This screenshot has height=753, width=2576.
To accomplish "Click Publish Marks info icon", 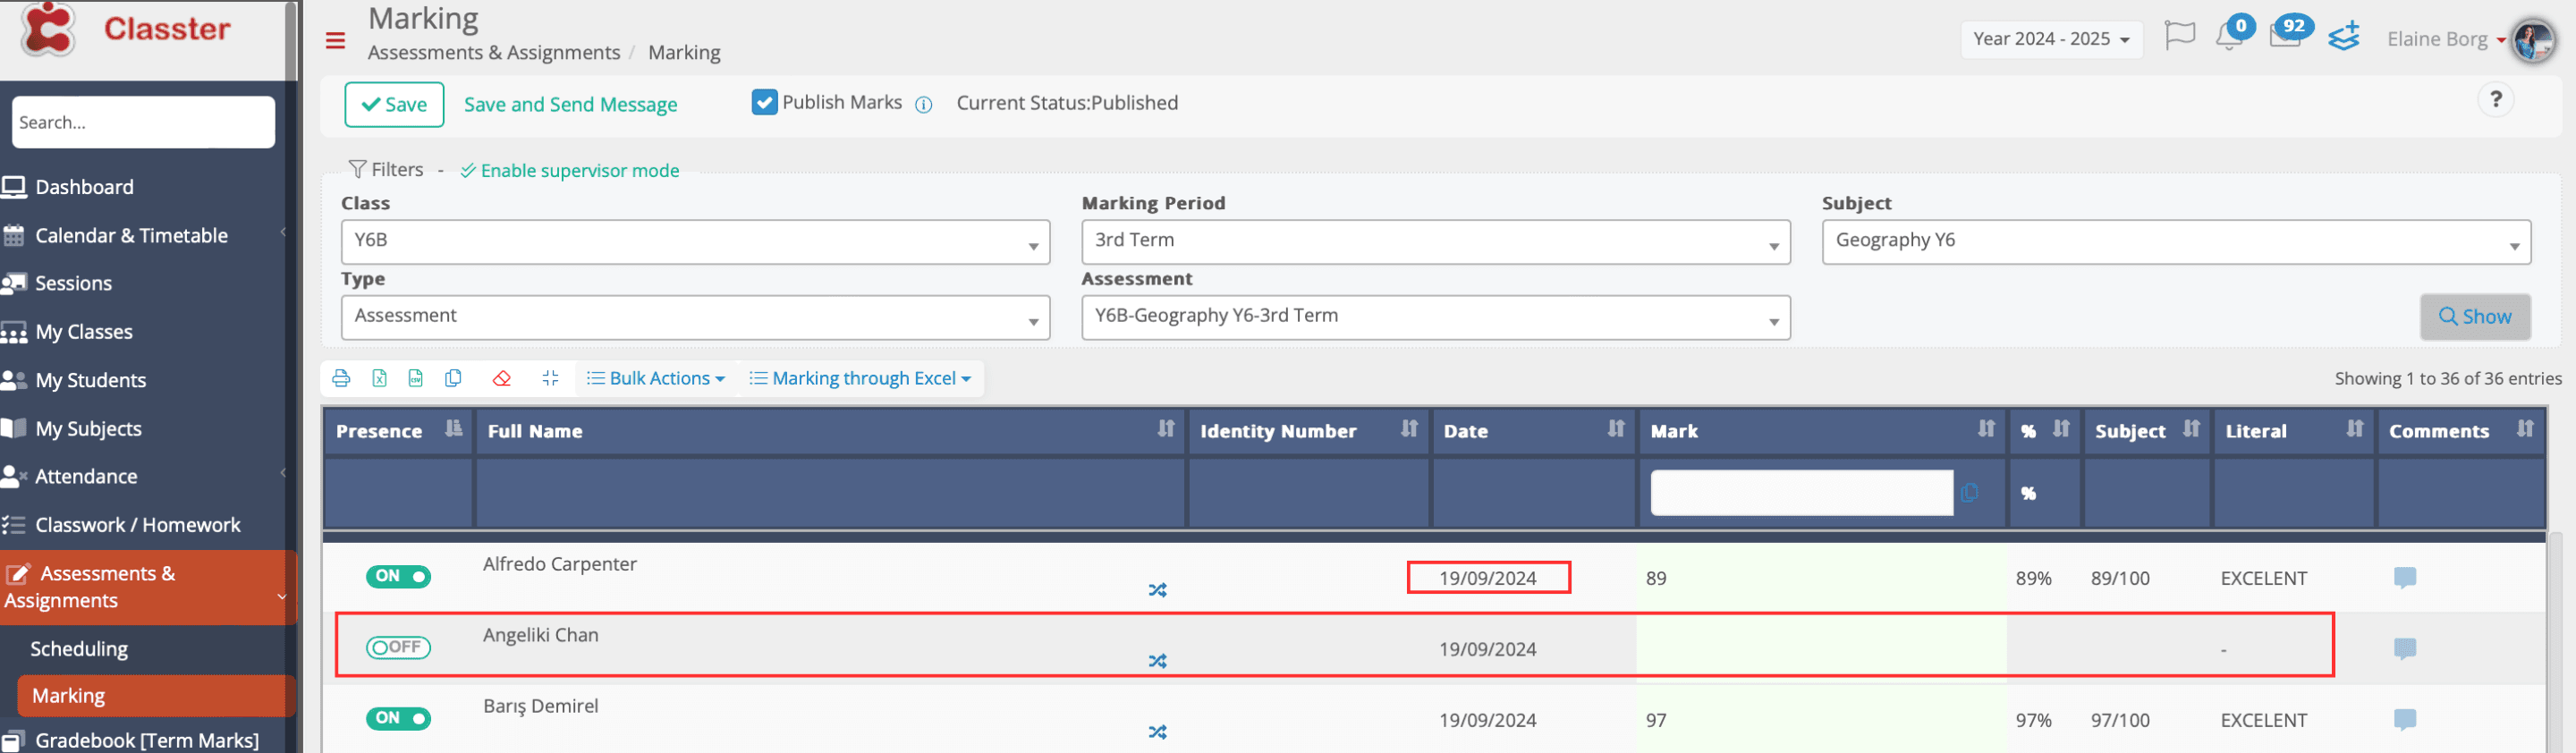I will (924, 104).
